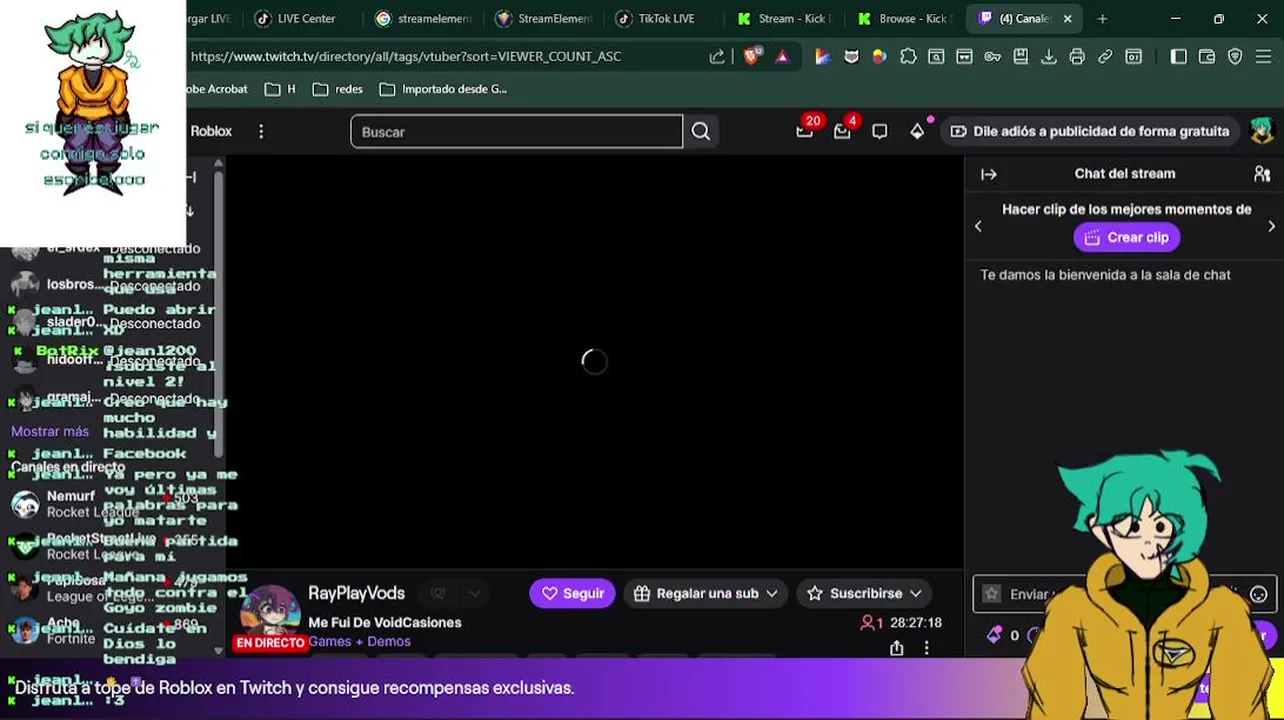Open the Games + Demos category link

(360, 641)
